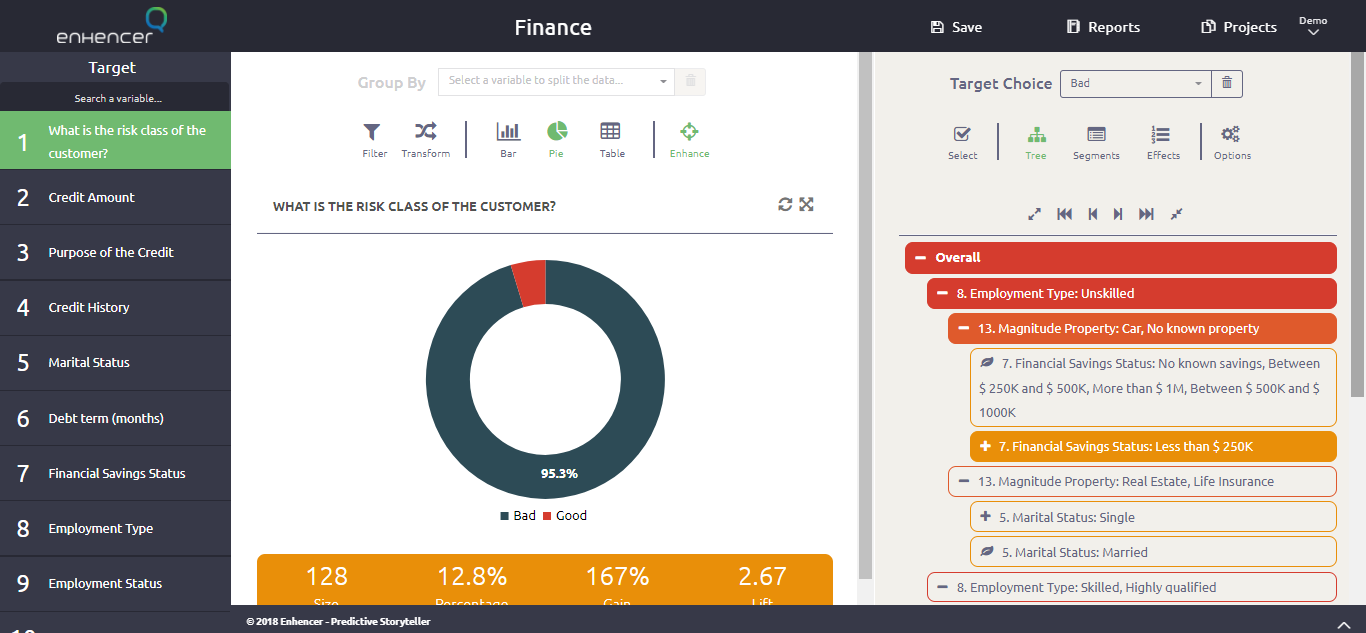
Task: Go to previous tree node
Action: tap(1093, 214)
